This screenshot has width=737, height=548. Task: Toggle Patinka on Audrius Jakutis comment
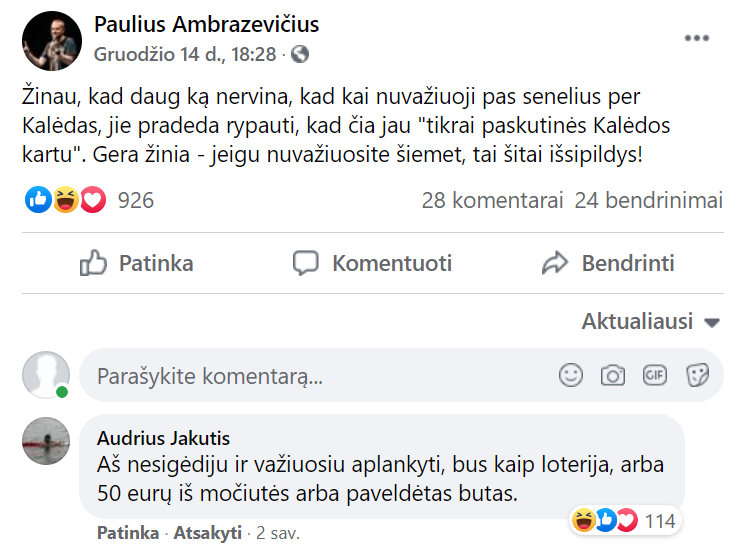(127, 532)
